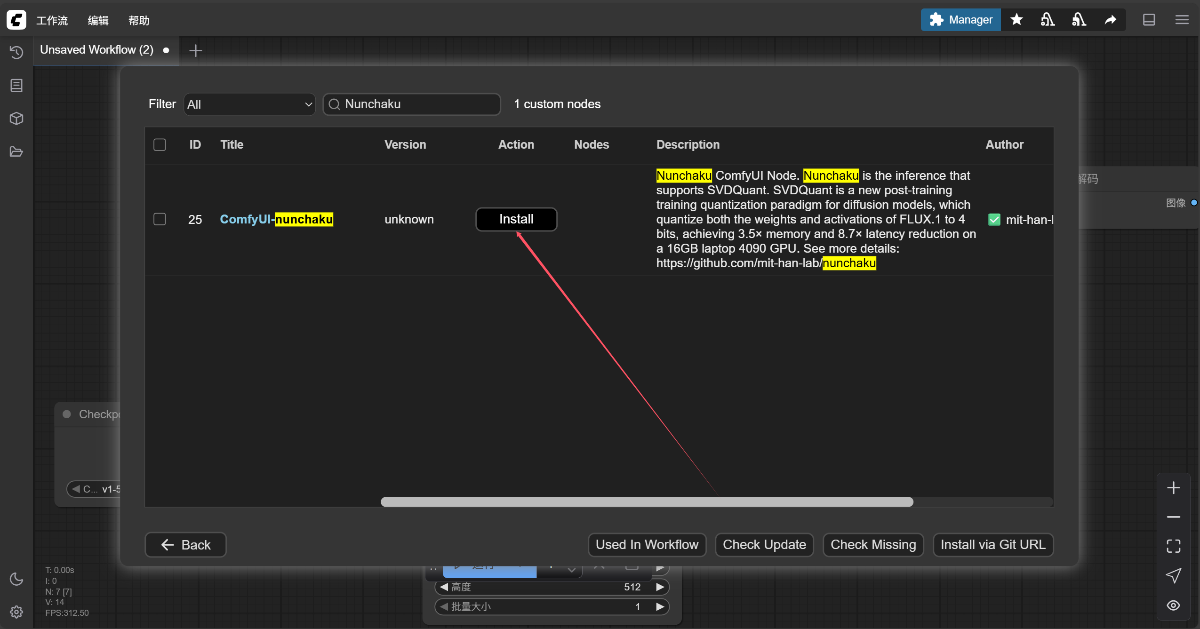Increase 批量大小 value with right arrow

pyautogui.click(x=659, y=607)
